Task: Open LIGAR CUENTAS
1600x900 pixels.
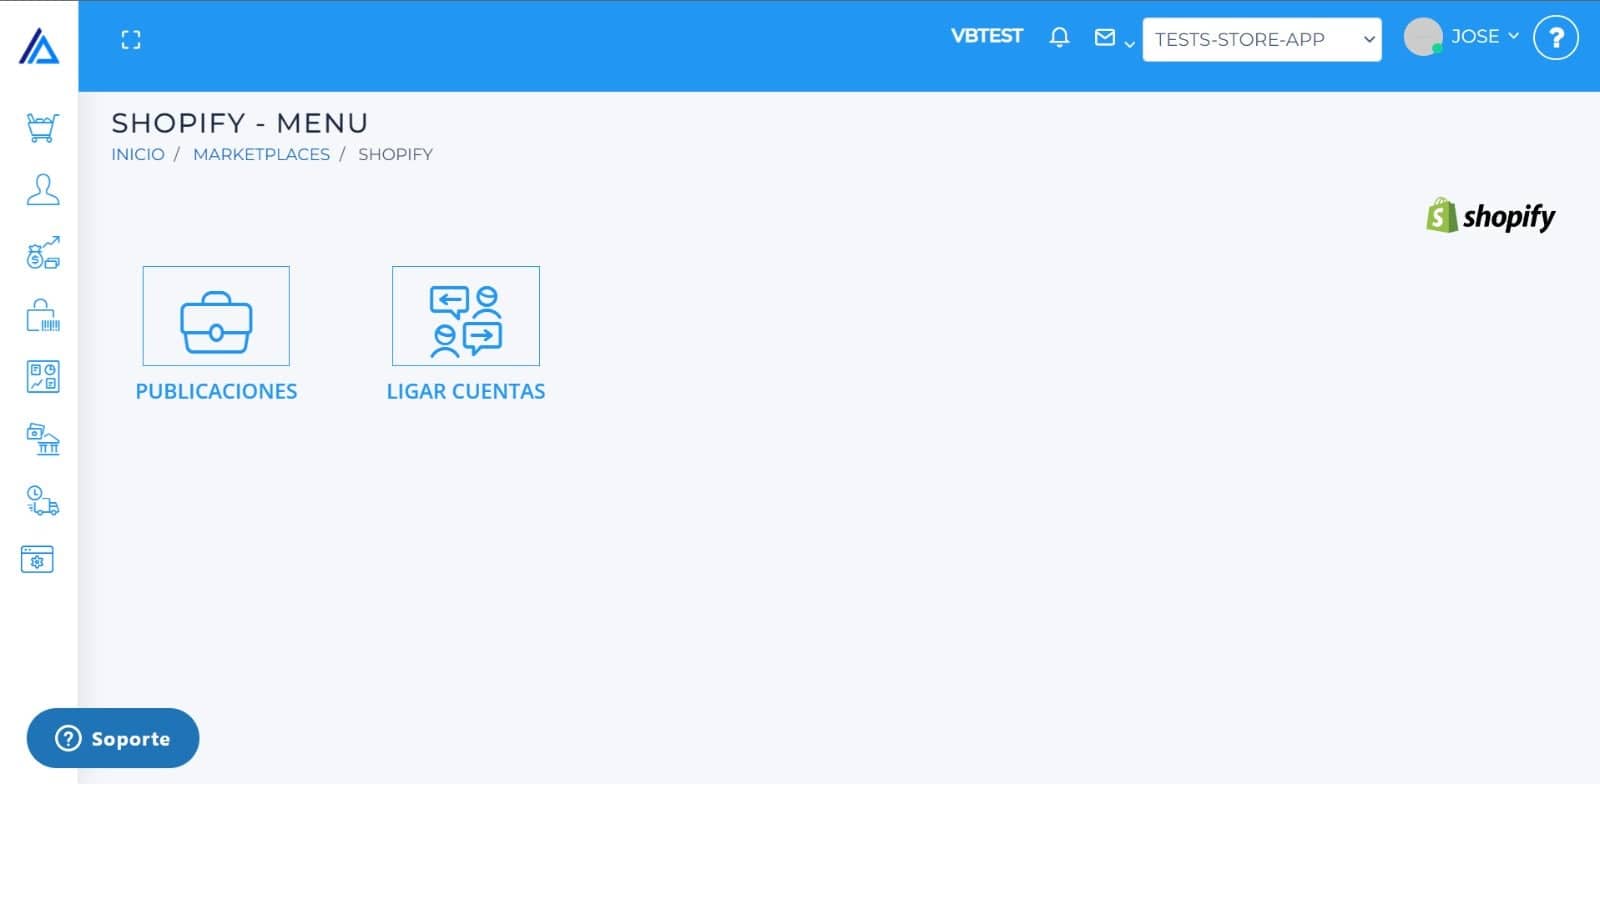Action: tap(466, 391)
